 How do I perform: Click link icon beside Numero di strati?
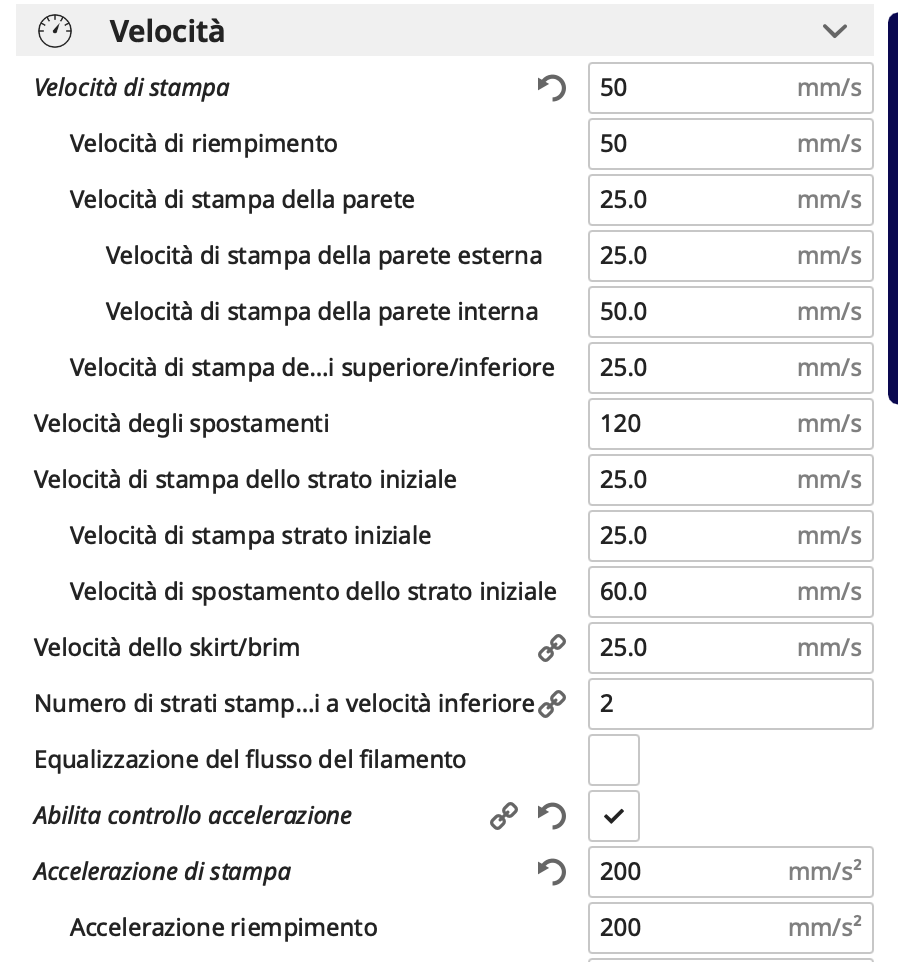pyautogui.click(x=551, y=704)
